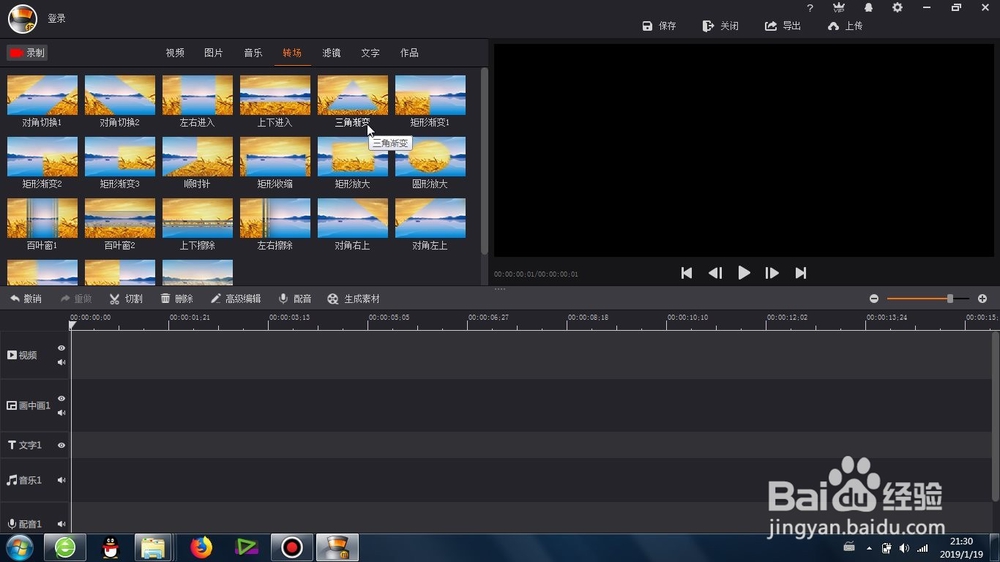
Task: Switch to the 视频 tab
Action: point(175,53)
